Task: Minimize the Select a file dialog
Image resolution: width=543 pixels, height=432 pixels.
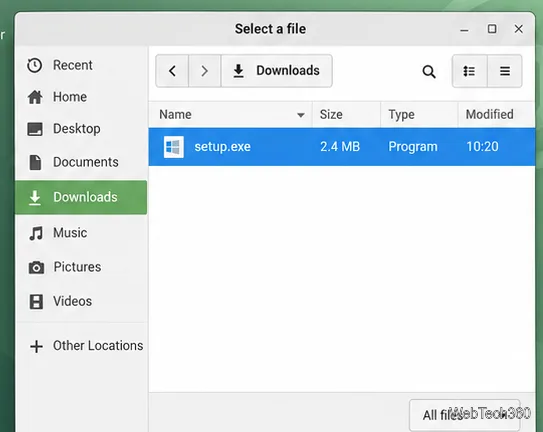Action: (x=464, y=30)
